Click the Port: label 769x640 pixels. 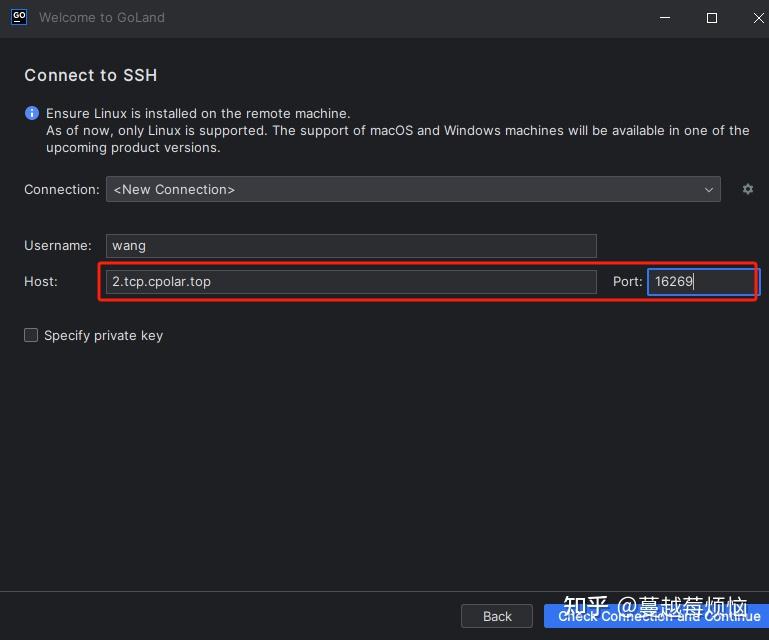627,282
